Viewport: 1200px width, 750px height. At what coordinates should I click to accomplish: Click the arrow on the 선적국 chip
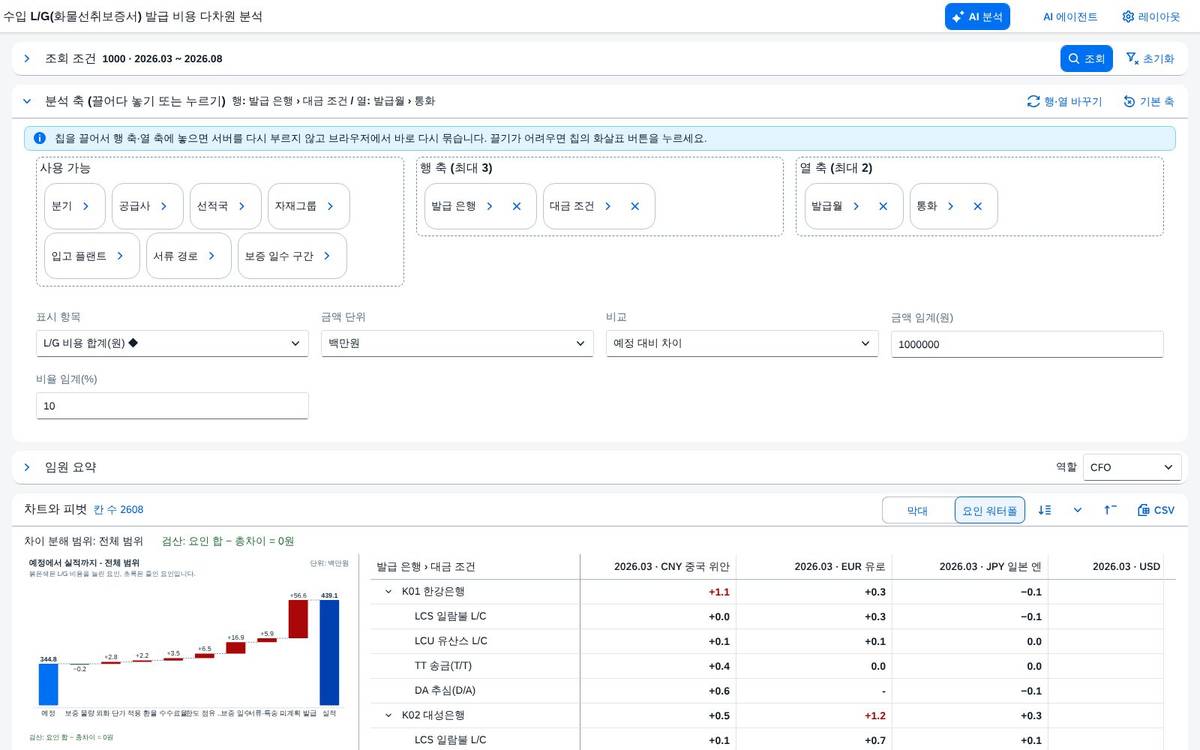242,206
